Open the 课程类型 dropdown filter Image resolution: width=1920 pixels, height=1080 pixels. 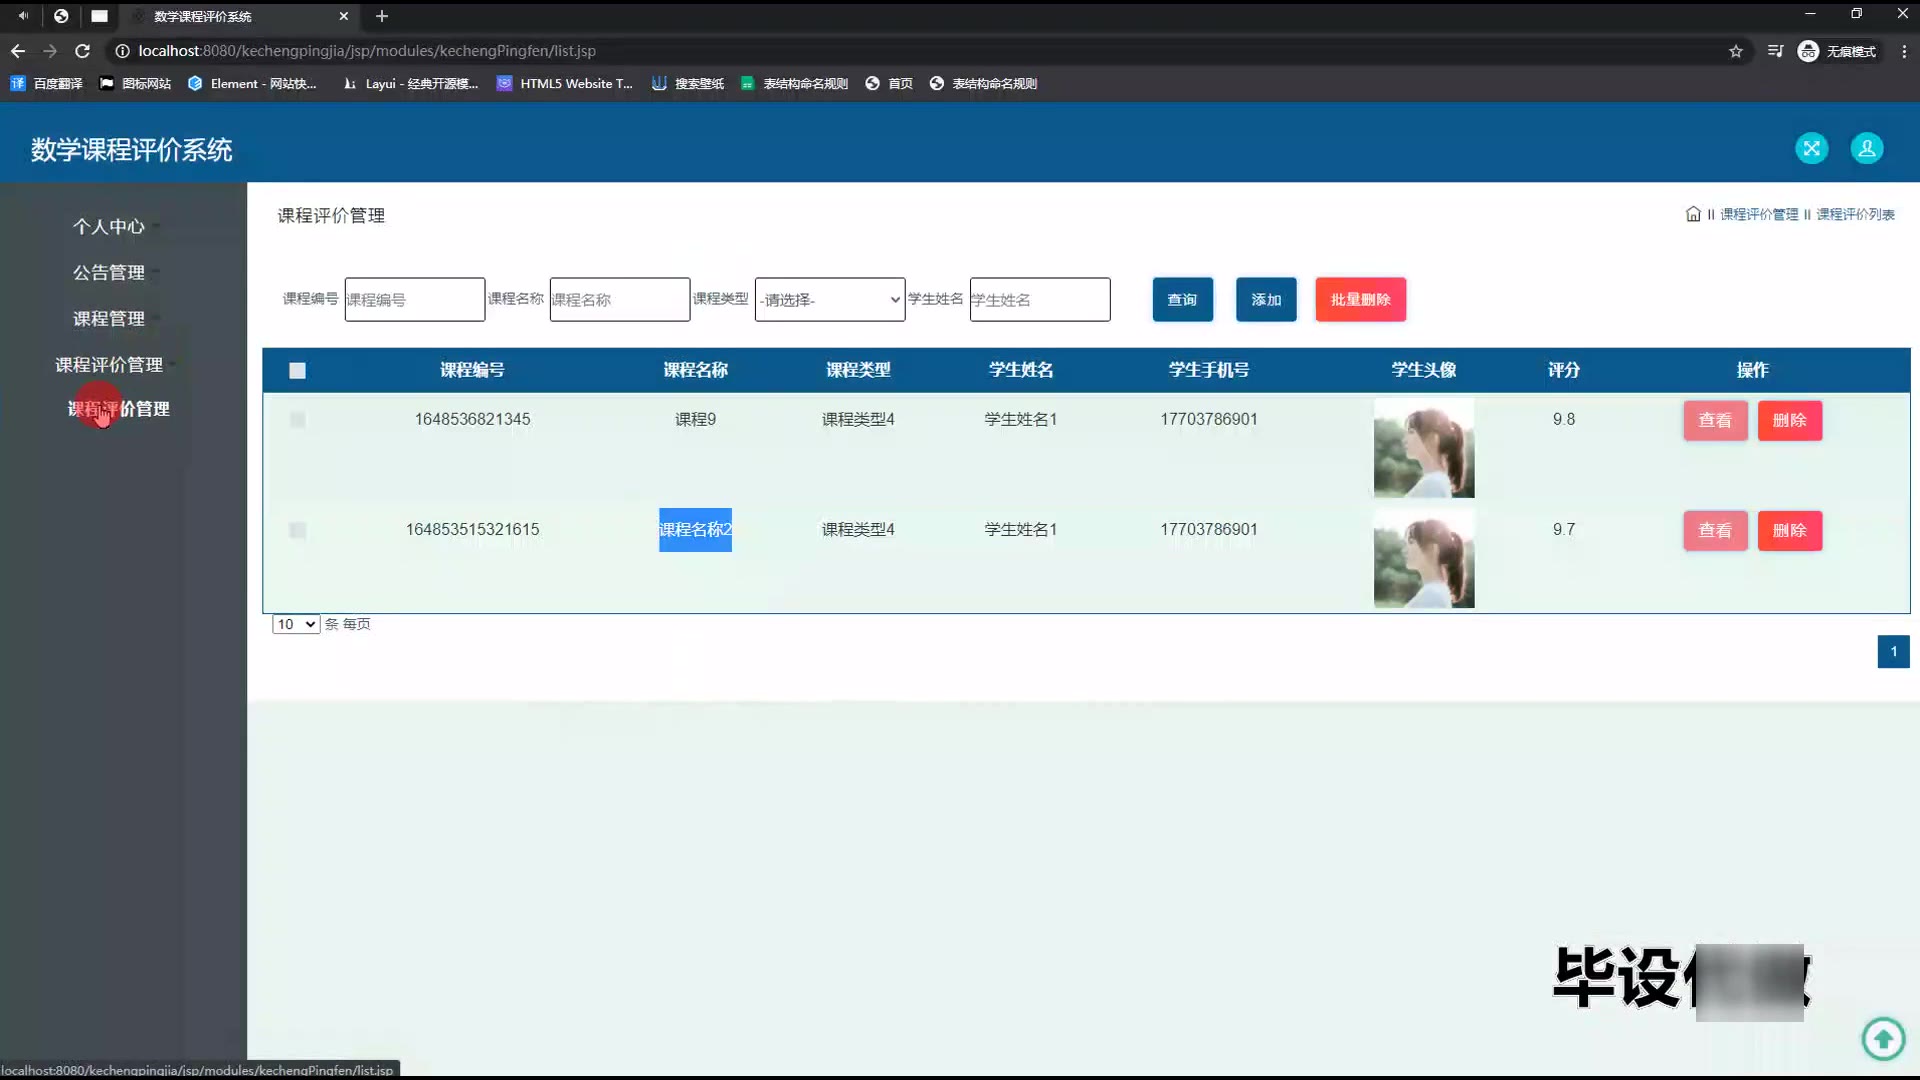[829, 300]
